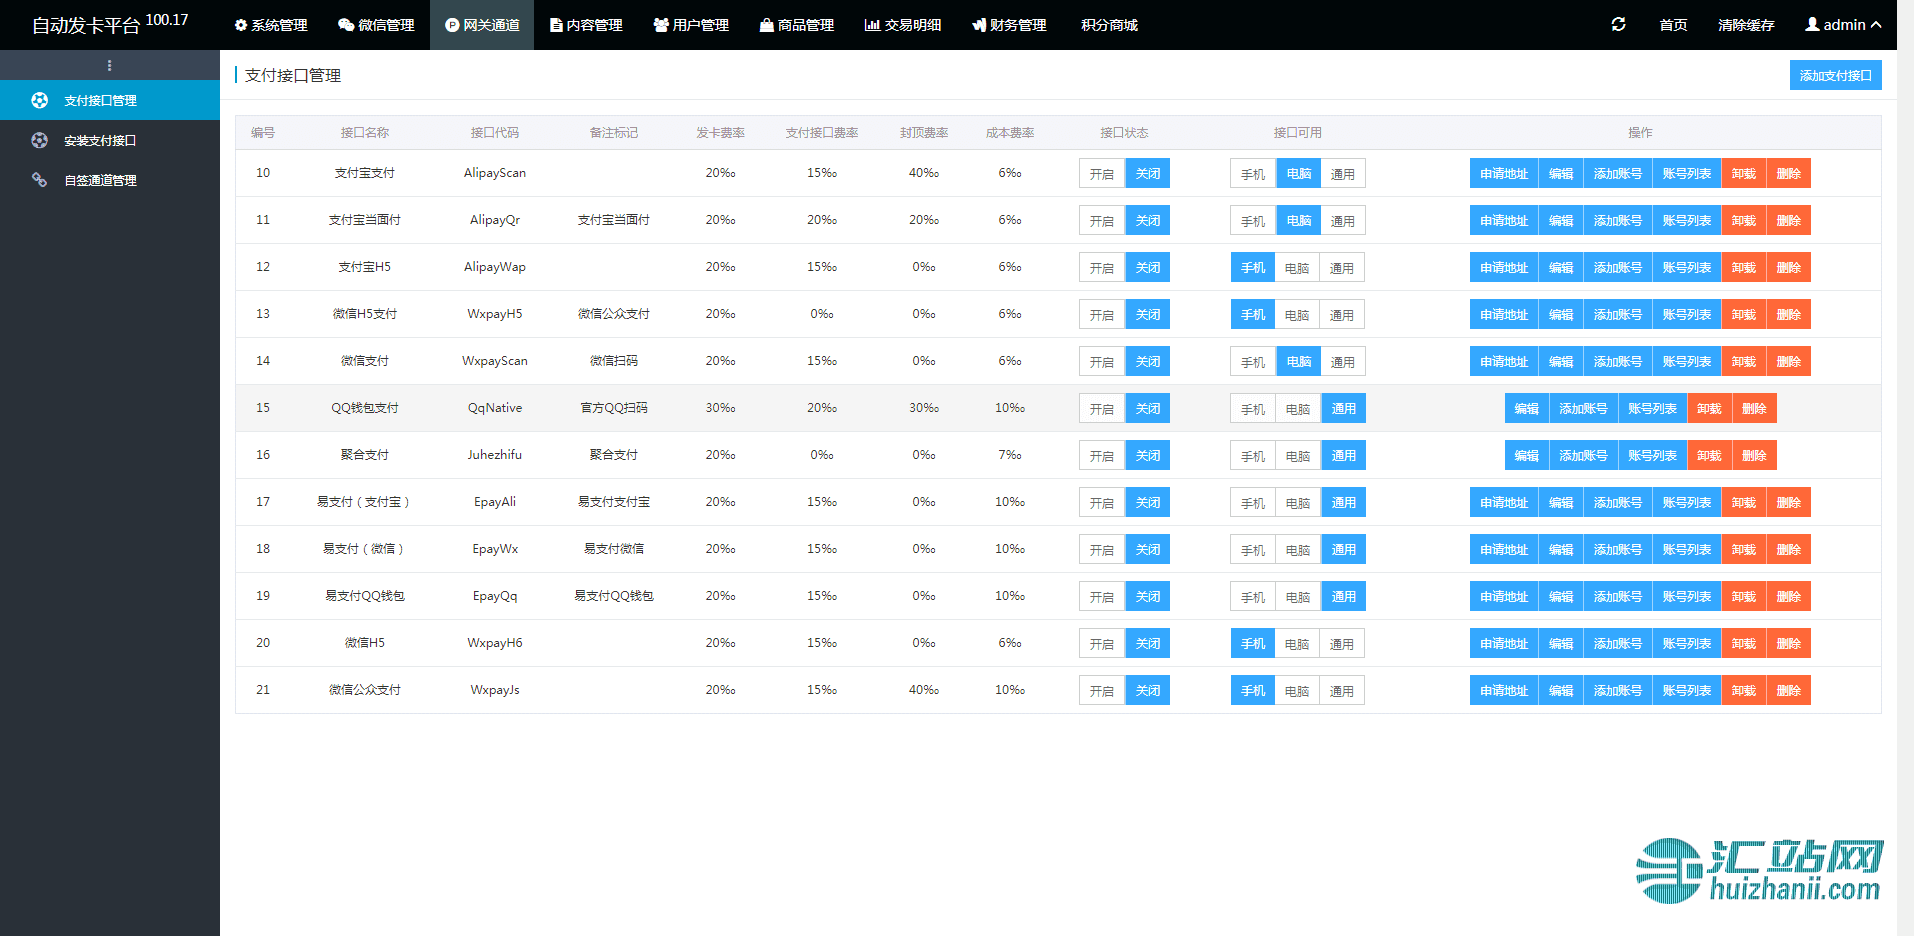Screen dimensions: 1914x936
Task: Click the refresh icon in top bar
Action: 1618,24
